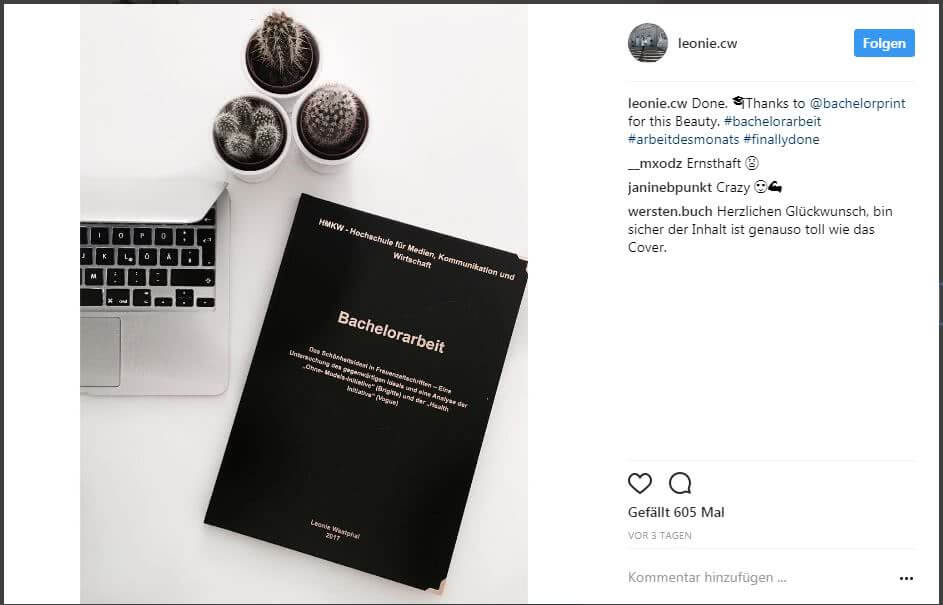Like the post with heart icon
Viewport: 943px width, 605px height.
click(x=640, y=483)
